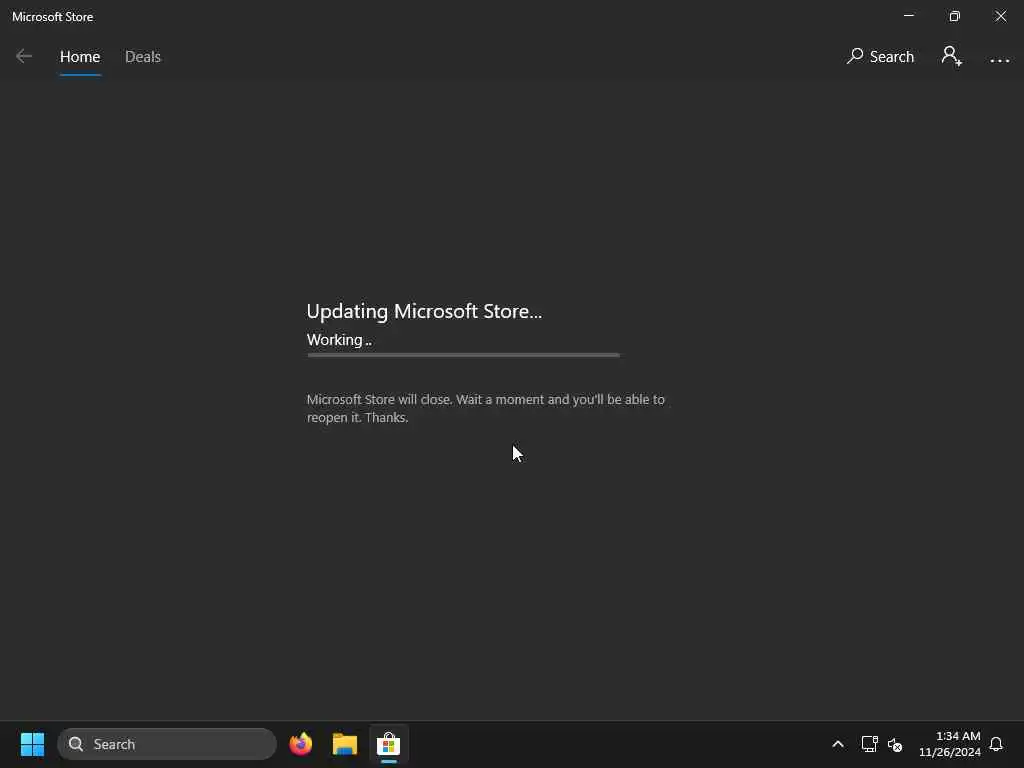Close the Microsoft Store window
This screenshot has width=1024, height=768.
click(x=1000, y=16)
